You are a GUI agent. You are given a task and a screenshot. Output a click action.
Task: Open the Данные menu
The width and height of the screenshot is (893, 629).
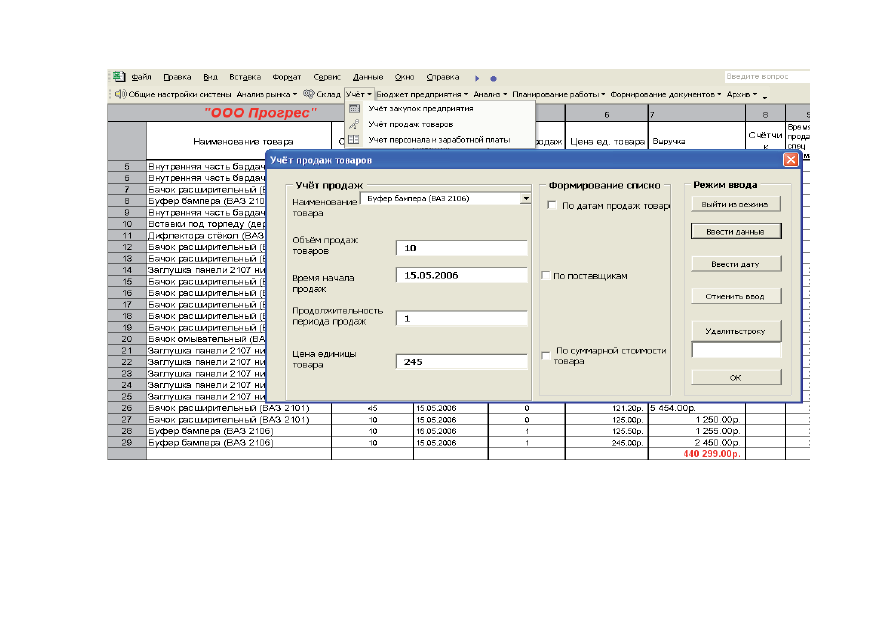(368, 77)
